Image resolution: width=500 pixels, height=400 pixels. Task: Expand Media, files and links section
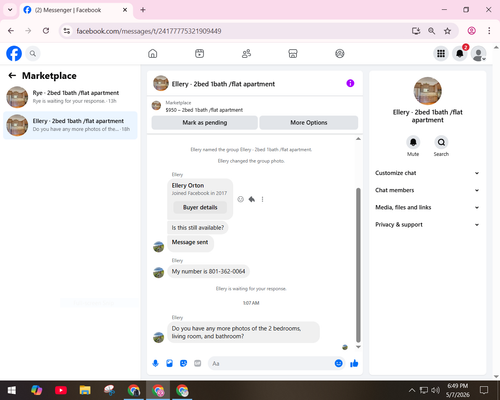(427, 207)
